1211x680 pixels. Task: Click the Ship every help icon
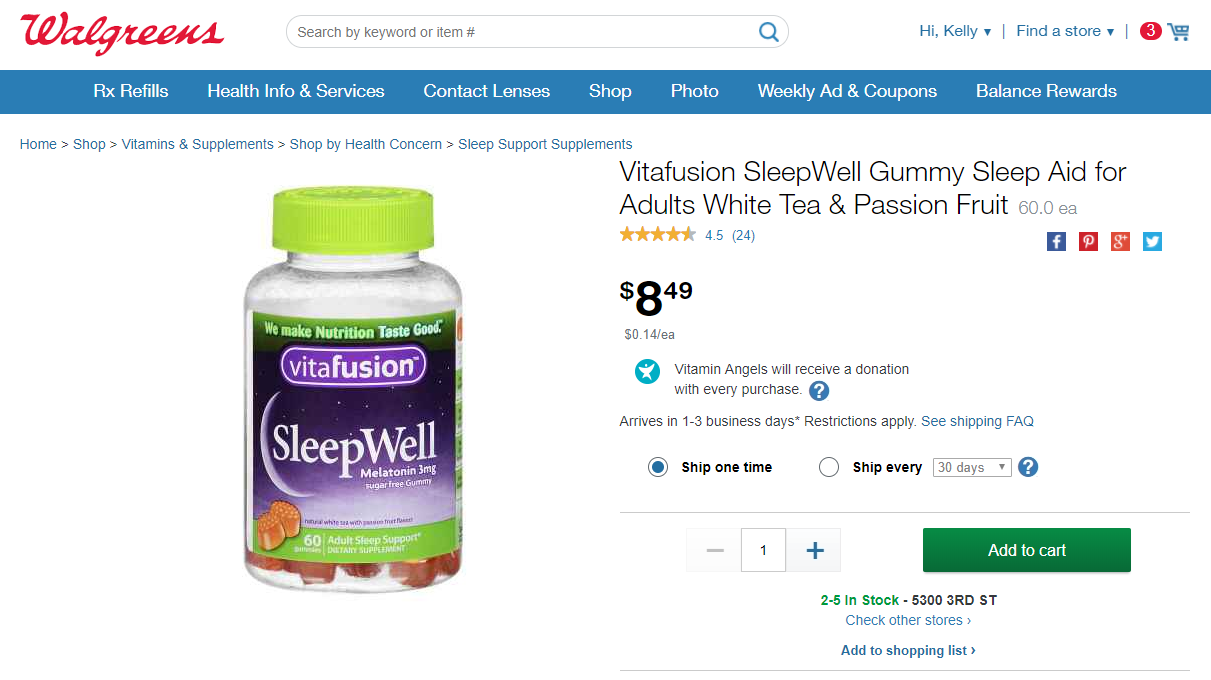click(1028, 467)
